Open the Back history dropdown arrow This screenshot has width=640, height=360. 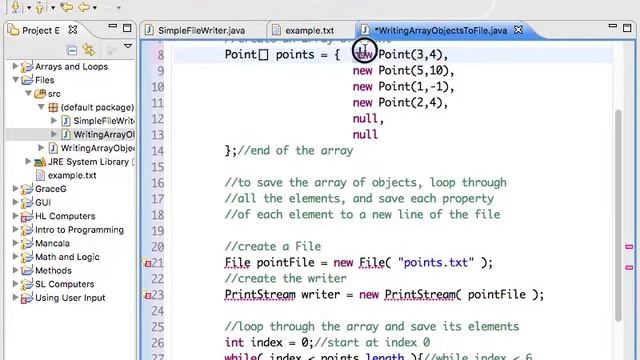click(x=95, y=7)
